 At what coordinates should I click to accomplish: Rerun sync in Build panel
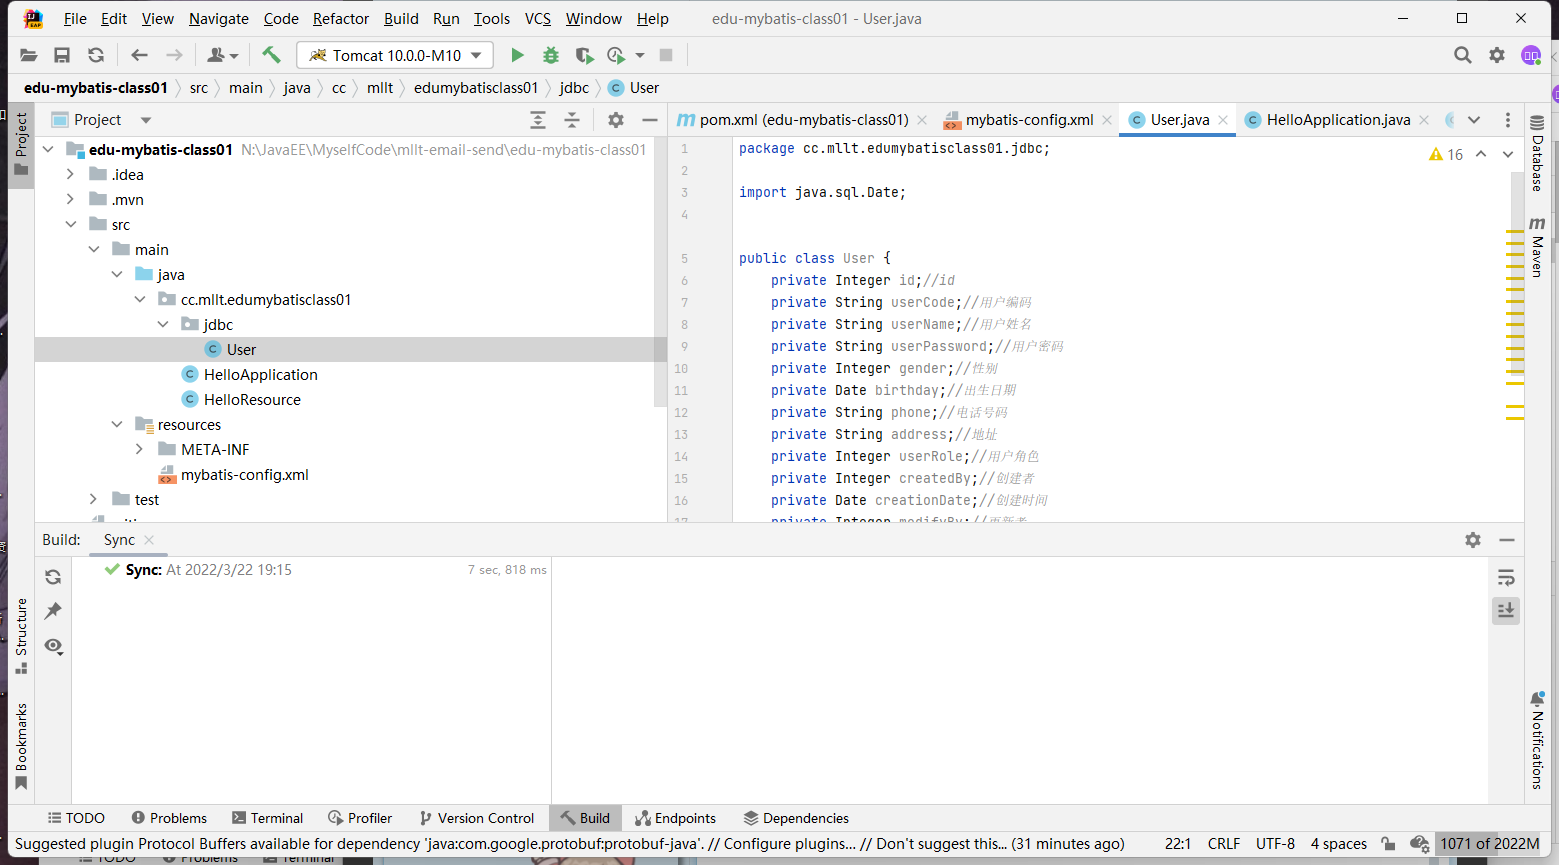point(53,577)
